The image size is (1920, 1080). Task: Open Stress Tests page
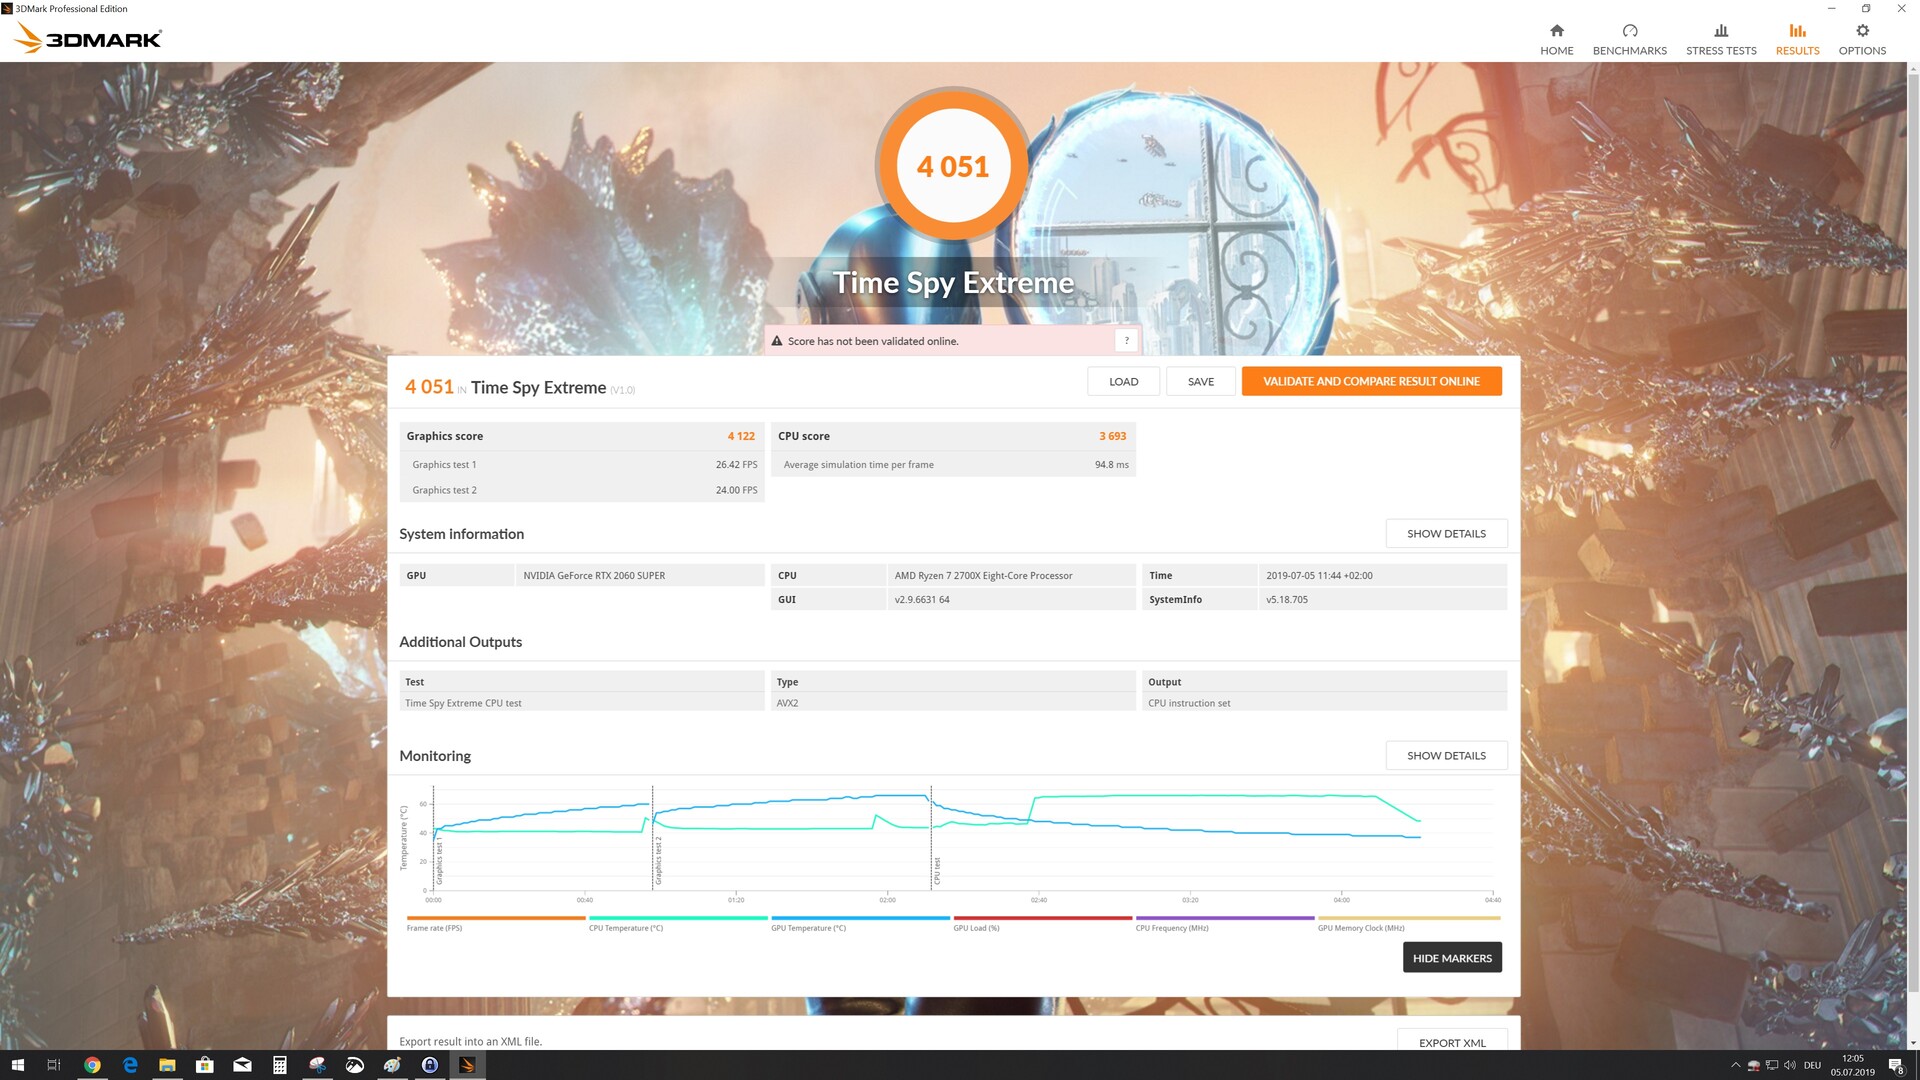(1720, 40)
